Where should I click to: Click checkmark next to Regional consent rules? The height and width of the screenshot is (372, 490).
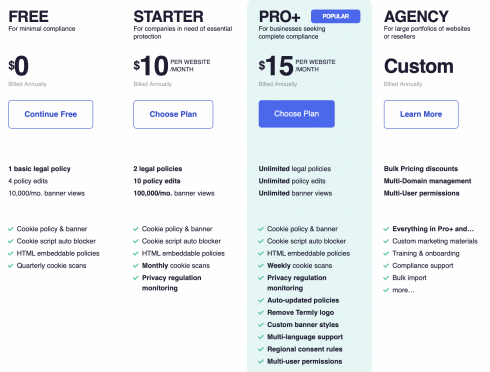coord(261,349)
